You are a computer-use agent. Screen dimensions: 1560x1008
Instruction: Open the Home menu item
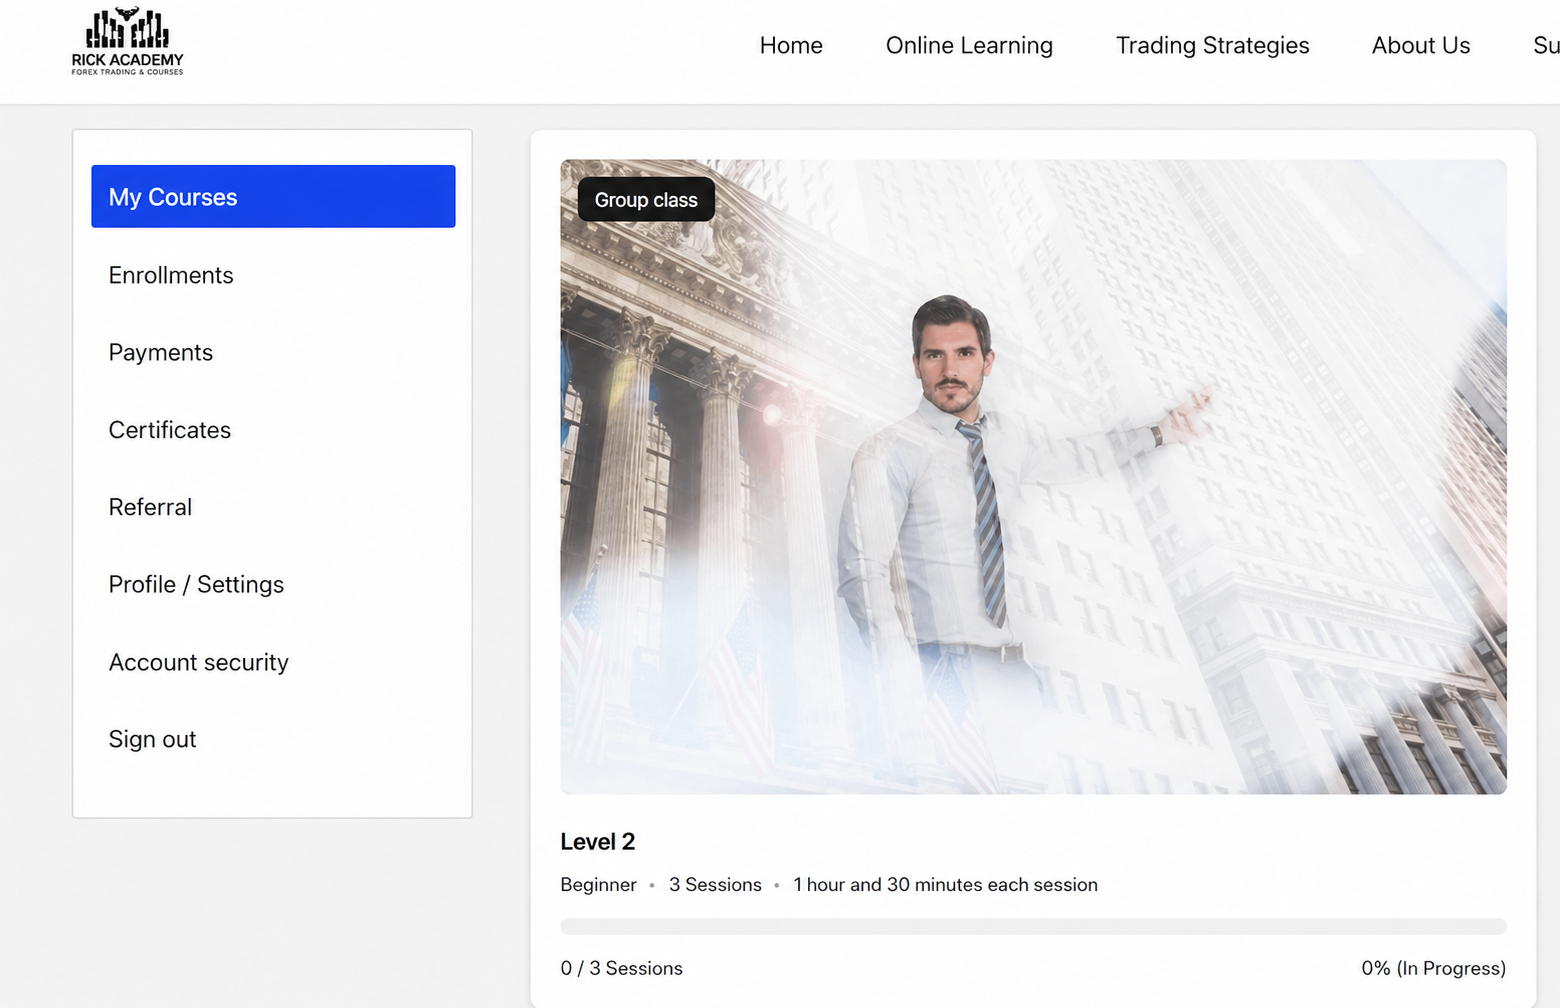click(x=791, y=45)
